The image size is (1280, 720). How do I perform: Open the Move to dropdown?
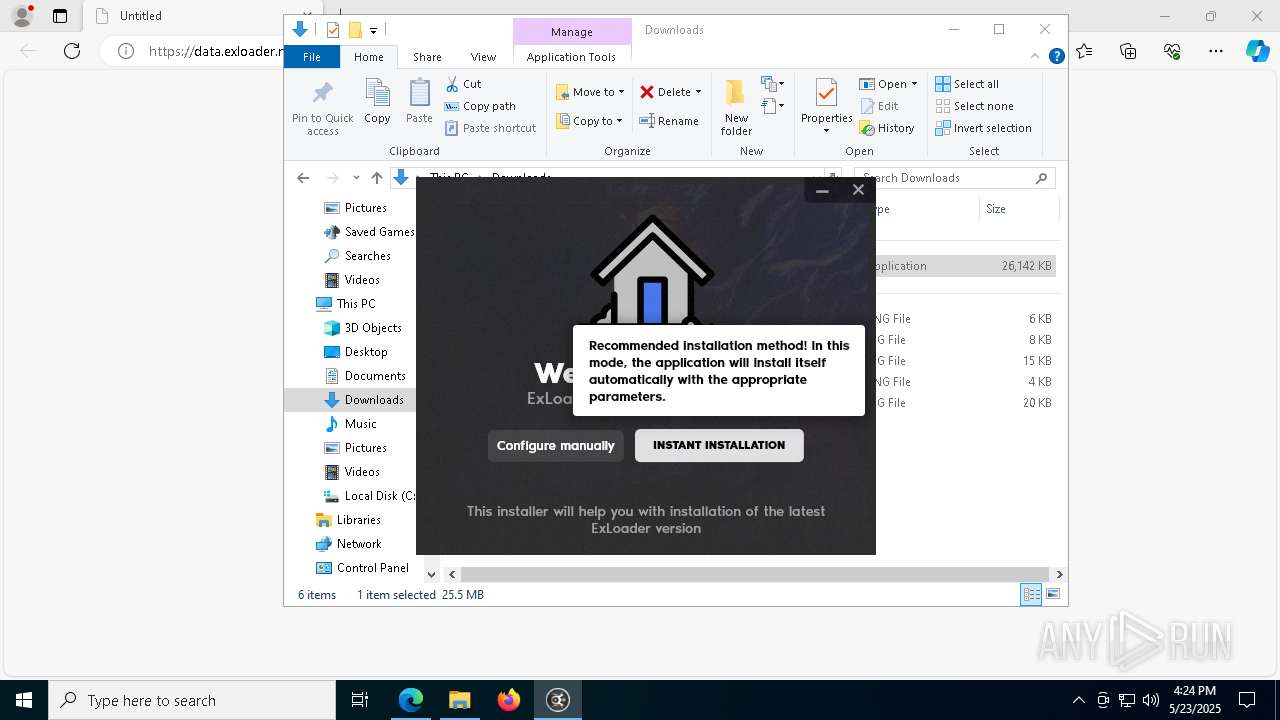coord(590,92)
